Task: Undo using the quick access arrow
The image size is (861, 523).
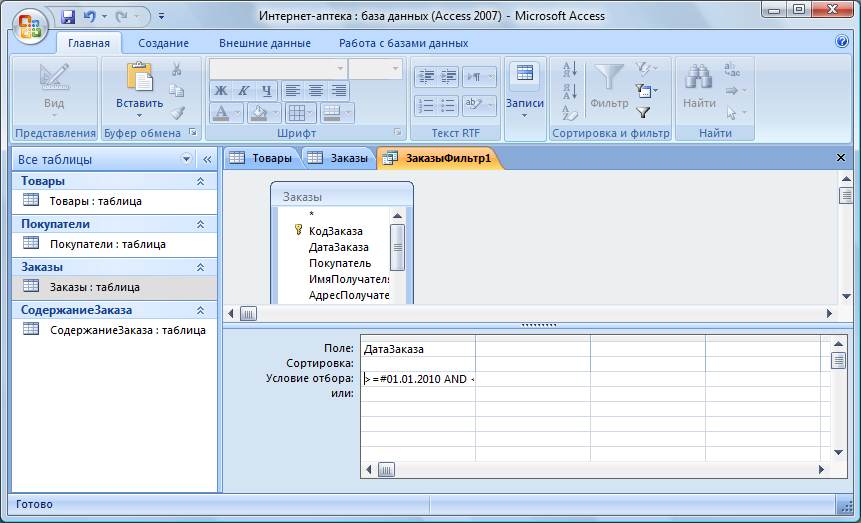Action: tap(90, 16)
